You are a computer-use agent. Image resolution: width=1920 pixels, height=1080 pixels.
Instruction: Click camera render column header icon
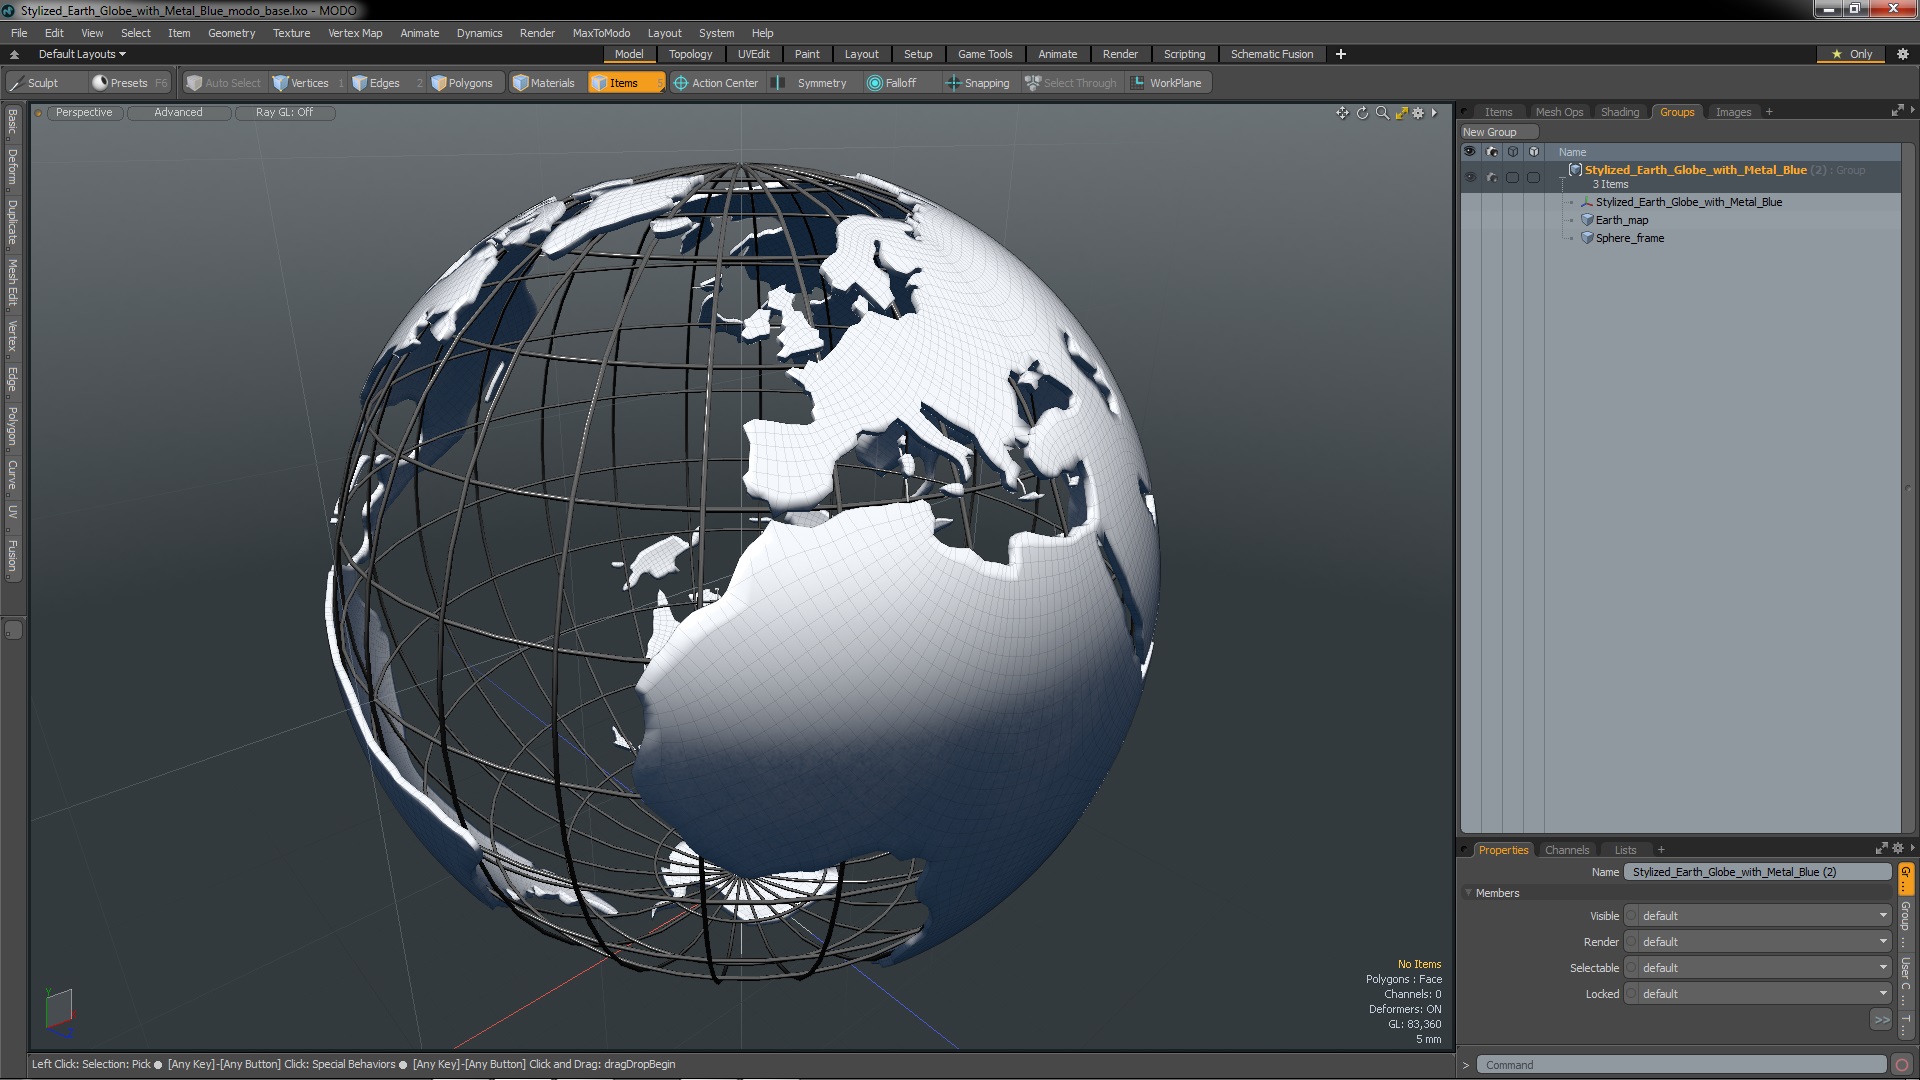(1491, 152)
